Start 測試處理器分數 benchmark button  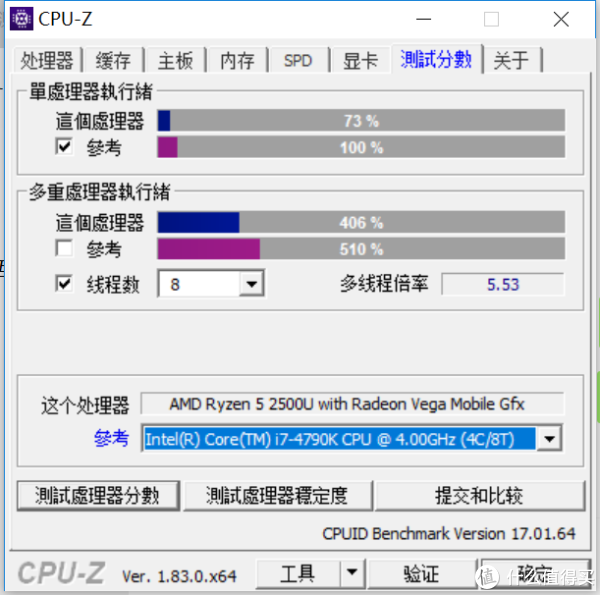pos(98,496)
